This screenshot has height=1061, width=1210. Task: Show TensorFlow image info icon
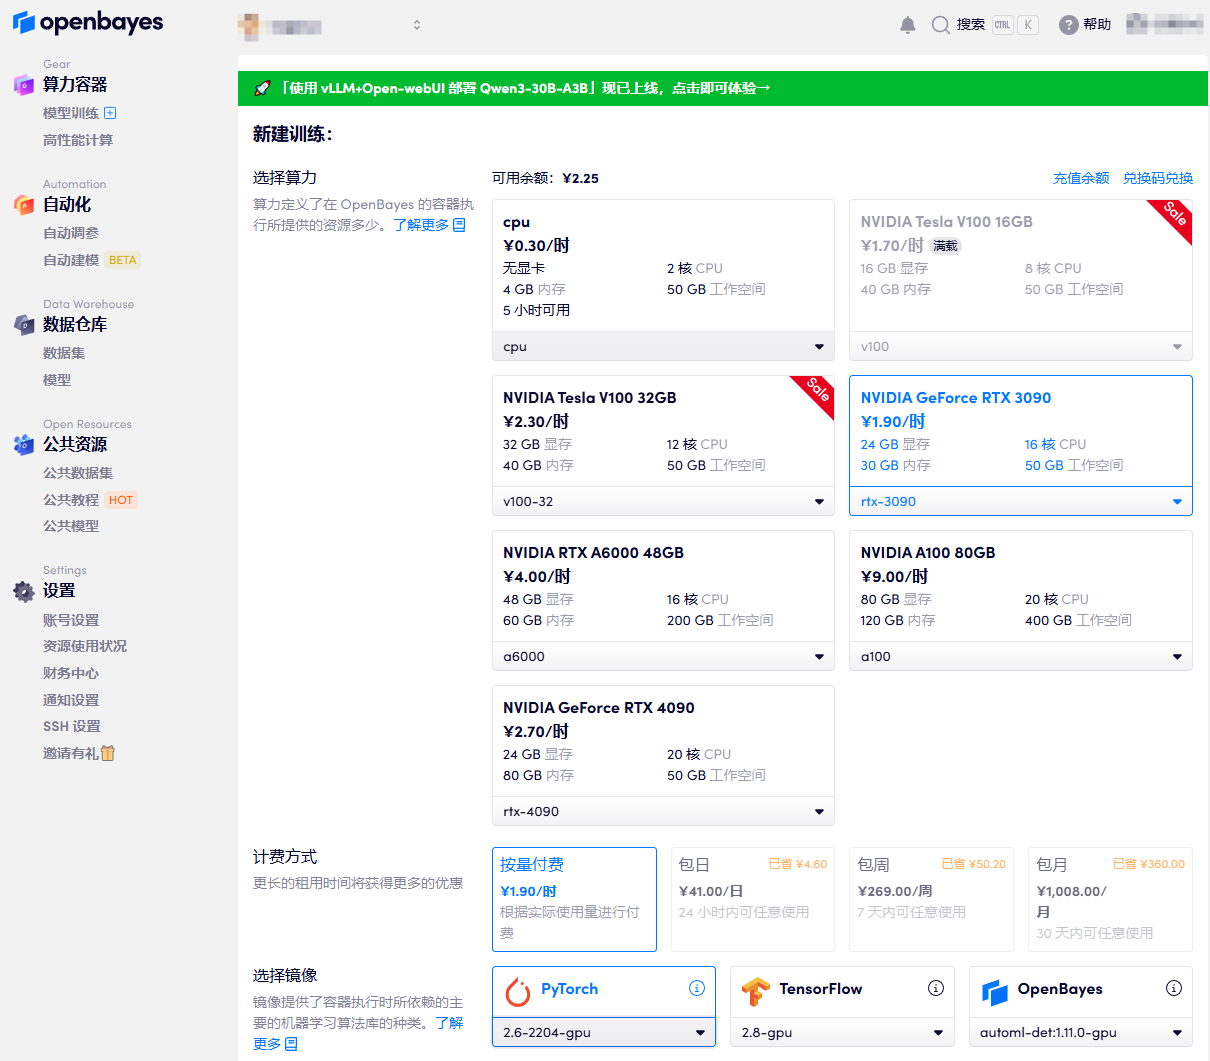coord(936,988)
